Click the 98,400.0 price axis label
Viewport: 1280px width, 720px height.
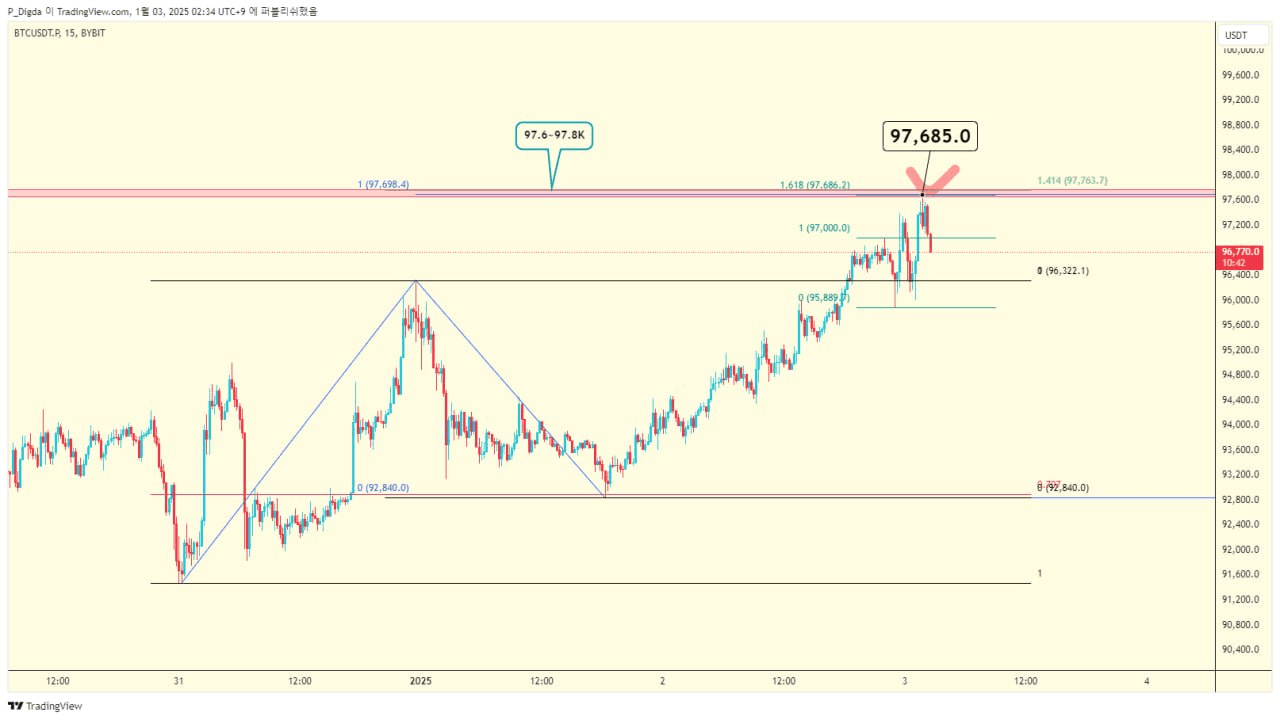tap(1238, 150)
